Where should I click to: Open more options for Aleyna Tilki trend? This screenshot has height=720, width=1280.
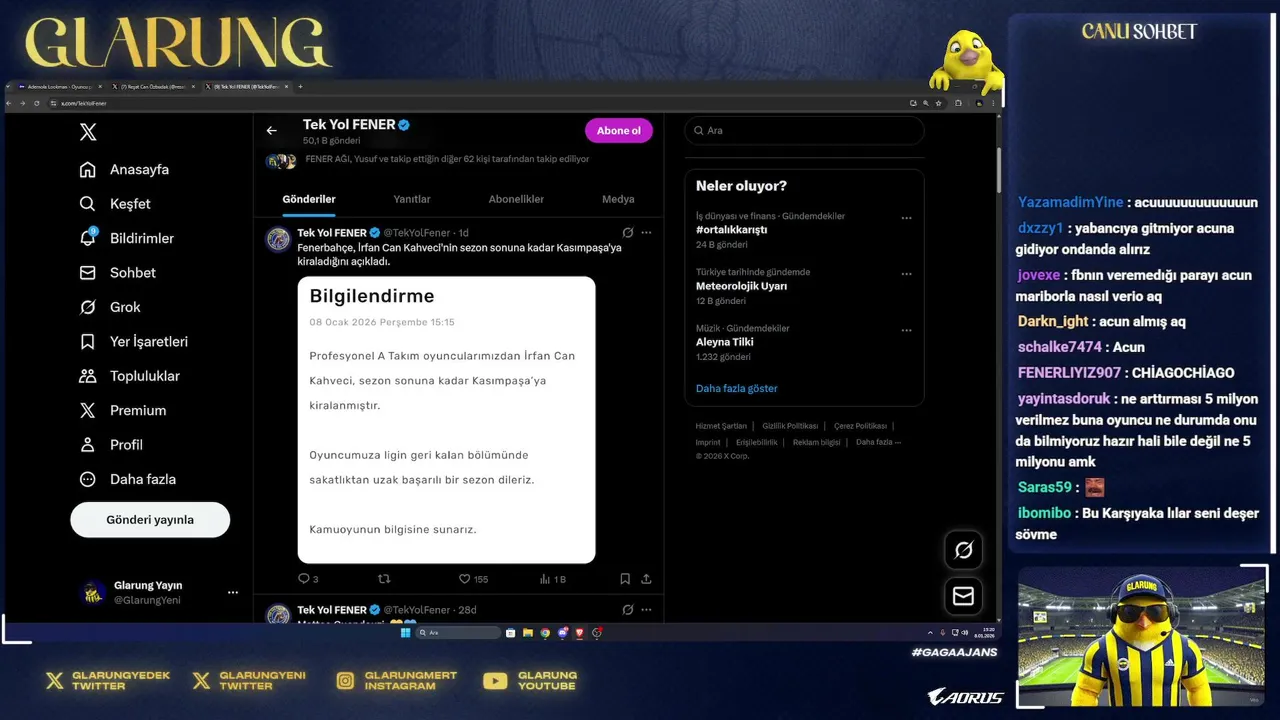pos(906,330)
